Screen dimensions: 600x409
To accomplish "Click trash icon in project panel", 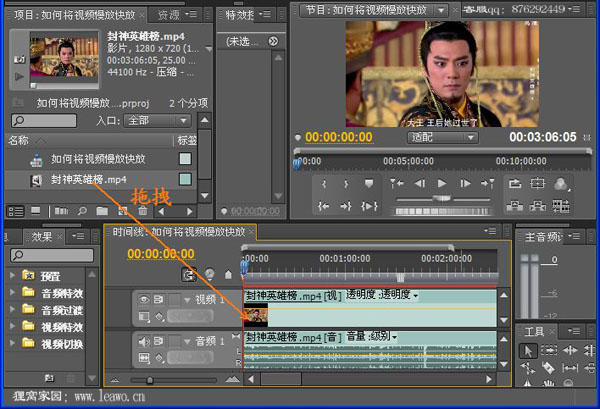I will (x=143, y=211).
